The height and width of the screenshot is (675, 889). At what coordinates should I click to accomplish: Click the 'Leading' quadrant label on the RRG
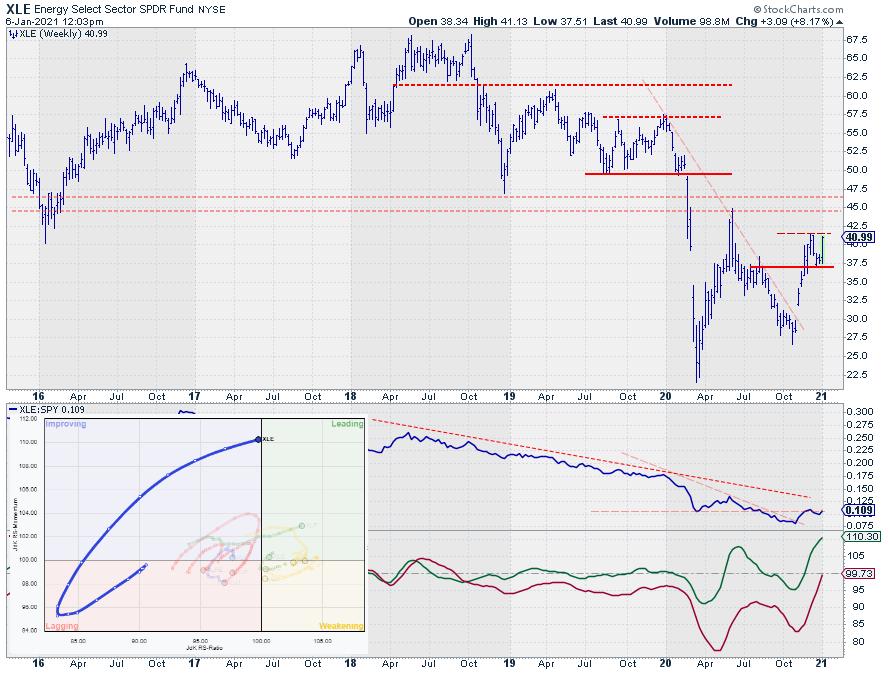pos(347,424)
